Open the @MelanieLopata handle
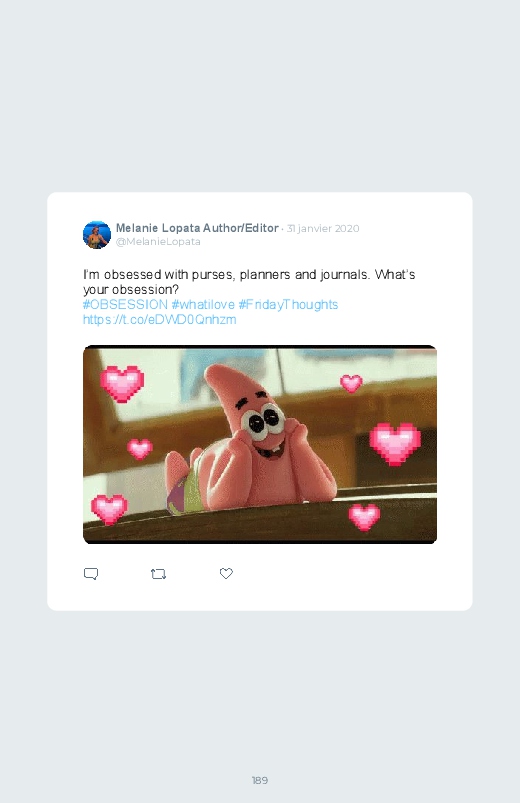This screenshot has width=520, height=803. pos(158,242)
